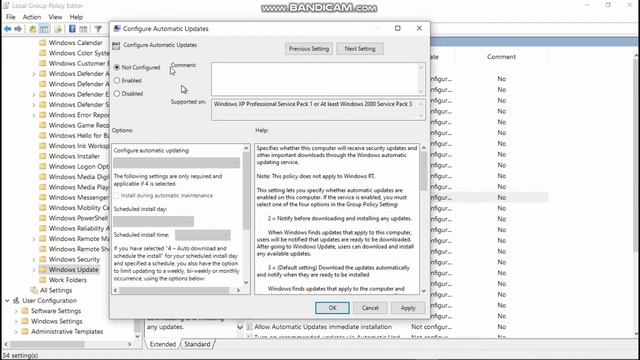This screenshot has width=640, height=360.
Task: Click the User Configuration icon
Action: (16, 300)
